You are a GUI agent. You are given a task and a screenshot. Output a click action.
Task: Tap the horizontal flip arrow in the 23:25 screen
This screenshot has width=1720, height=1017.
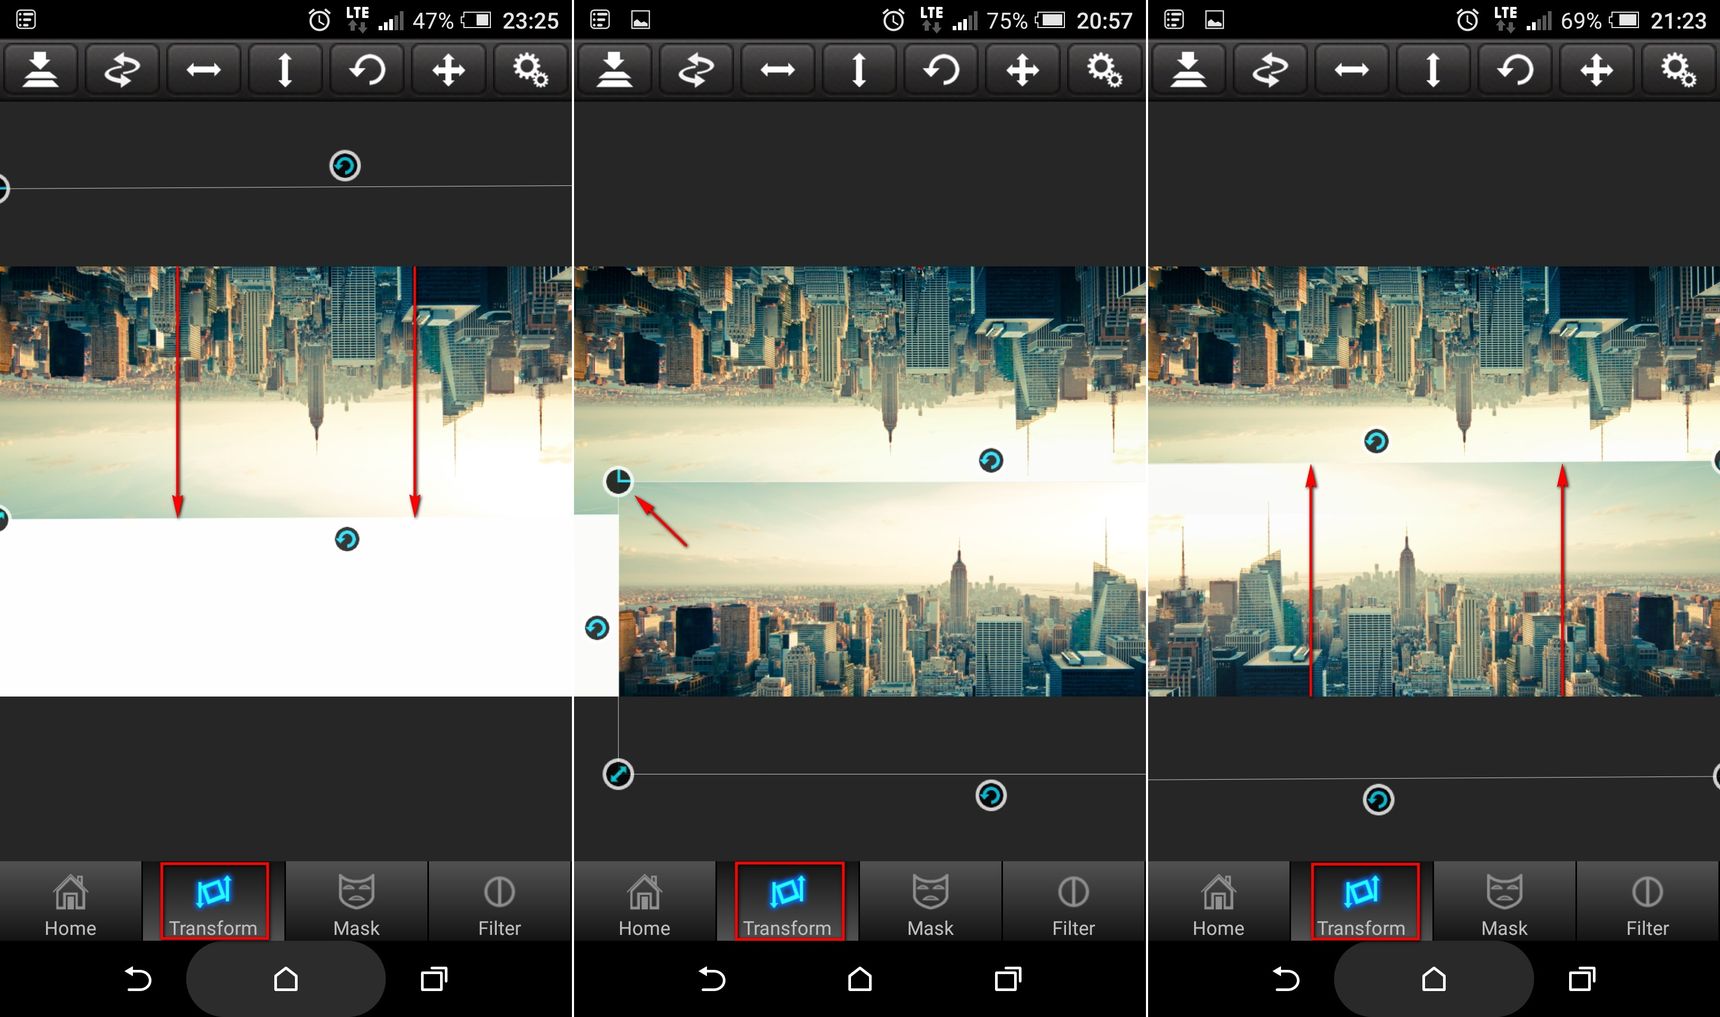(204, 70)
